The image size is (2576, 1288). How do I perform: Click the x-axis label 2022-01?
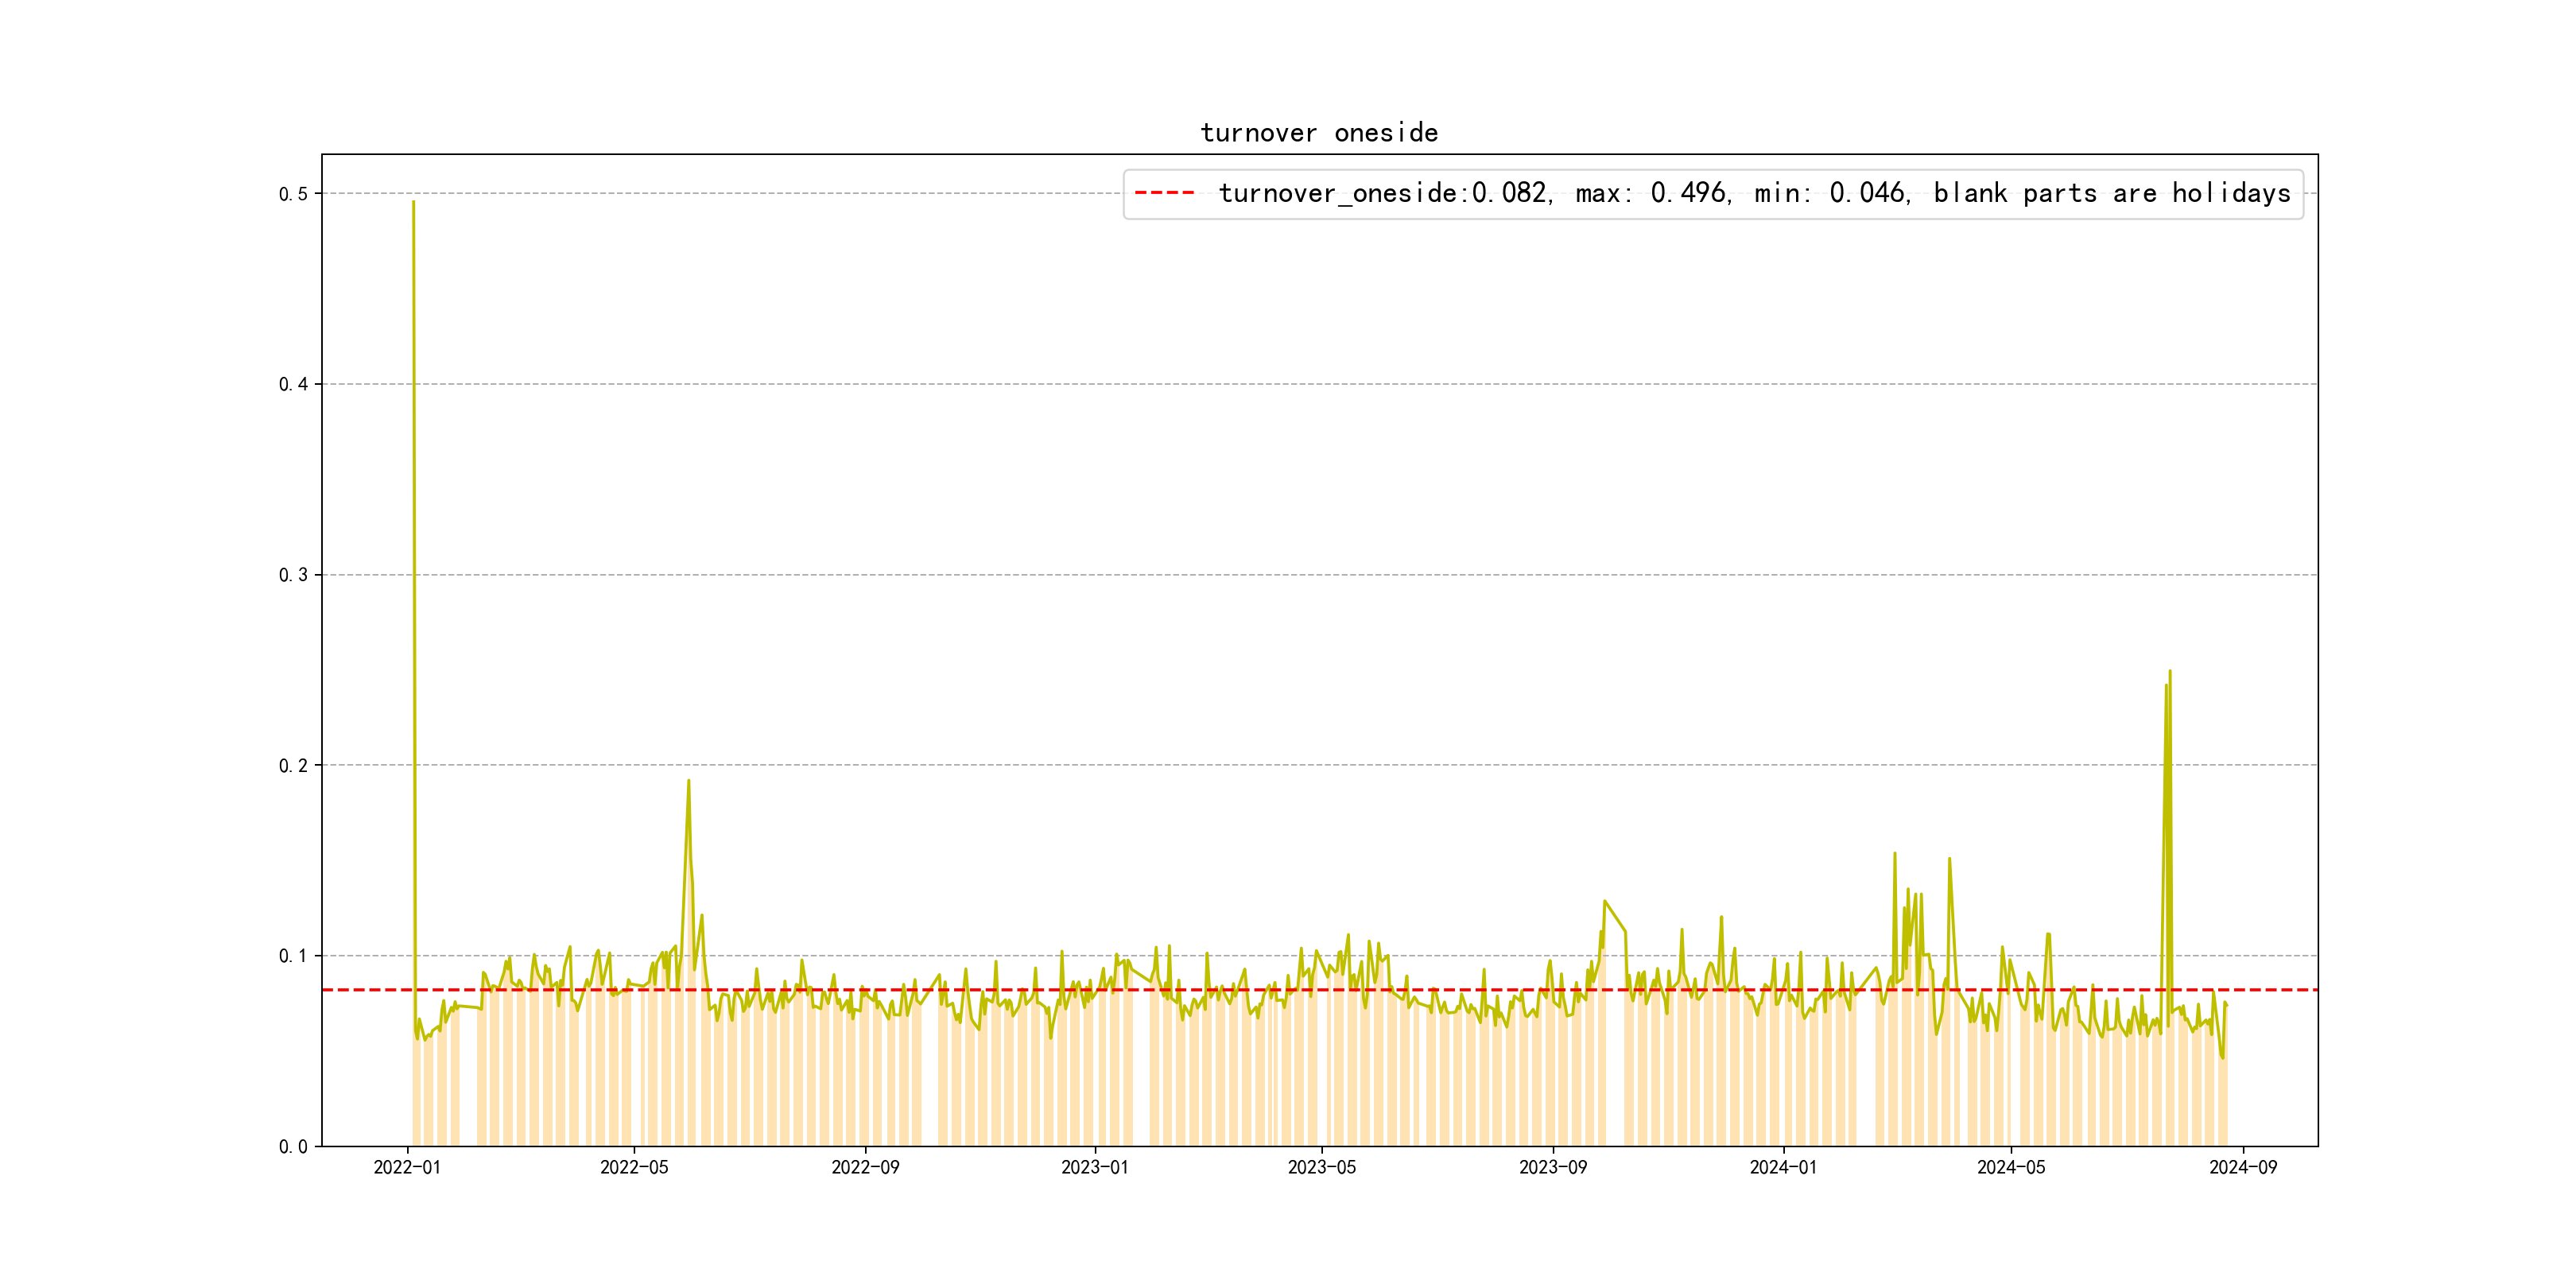[407, 1167]
